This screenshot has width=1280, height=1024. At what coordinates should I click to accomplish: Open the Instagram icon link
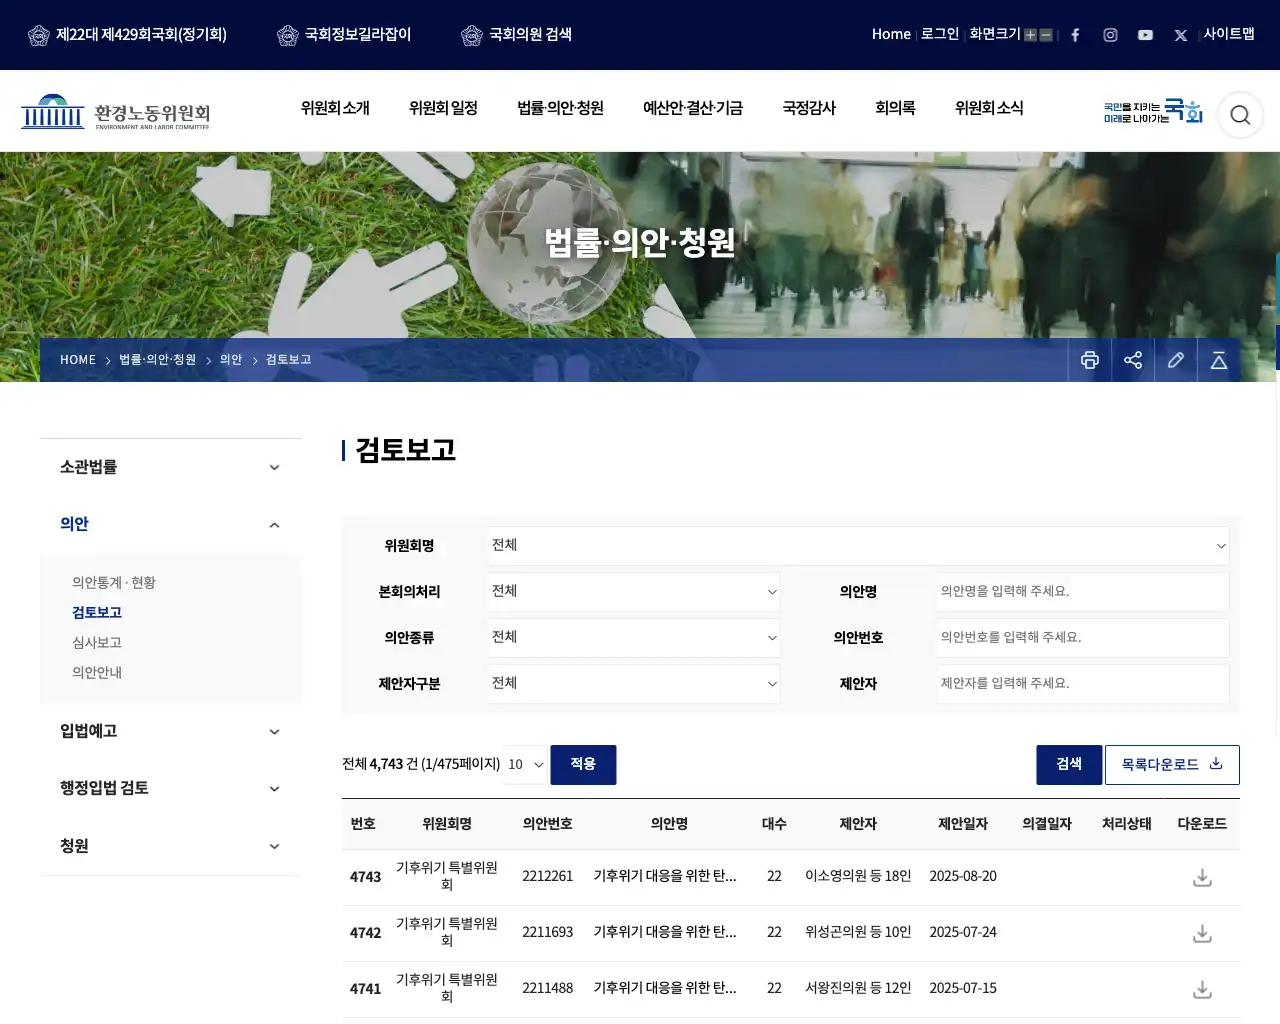[x=1110, y=35]
